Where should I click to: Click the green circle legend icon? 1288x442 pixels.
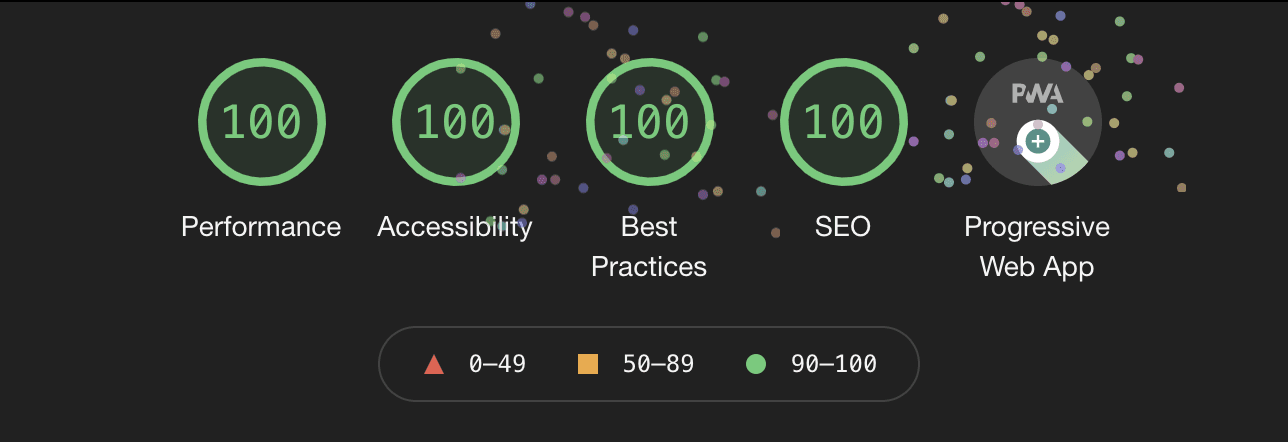(x=756, y=364)
